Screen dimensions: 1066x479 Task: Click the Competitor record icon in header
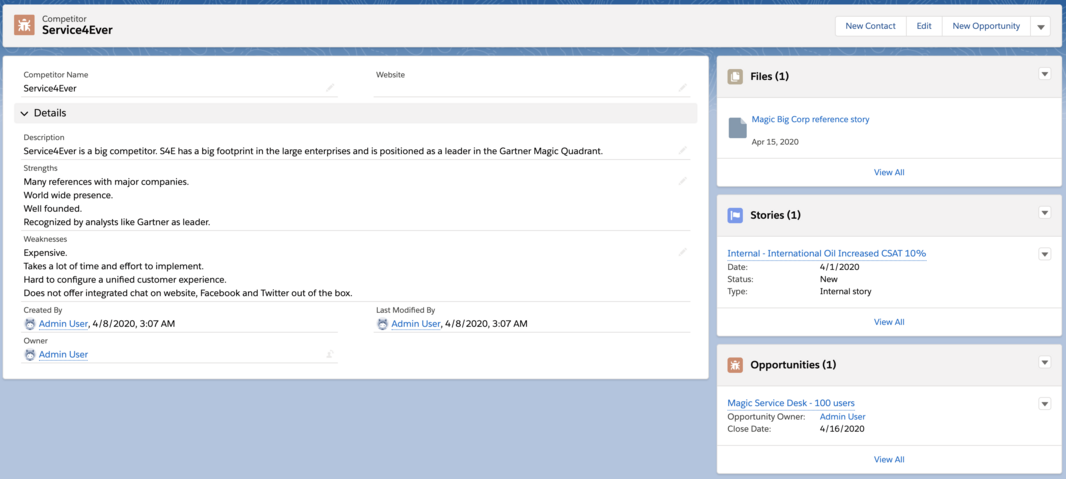24,26
